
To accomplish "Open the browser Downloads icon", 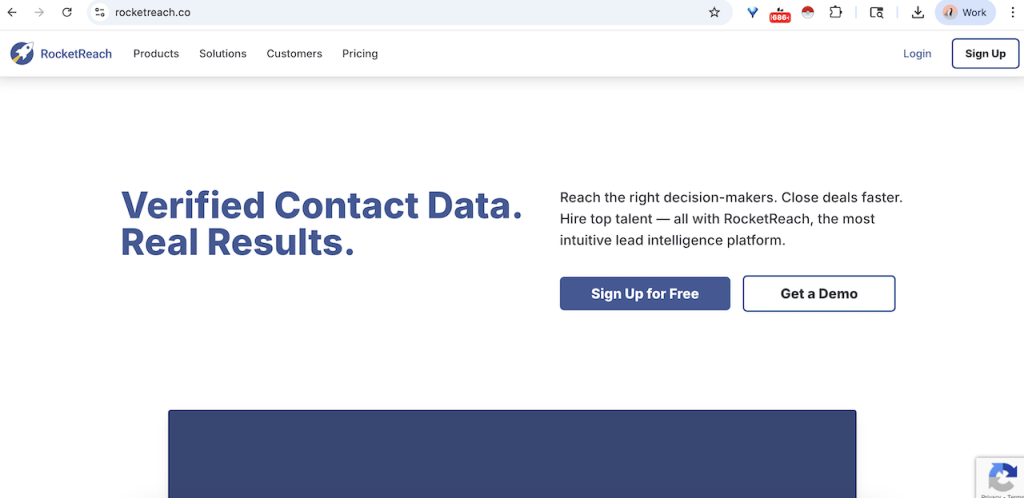I will click(918, 13).
